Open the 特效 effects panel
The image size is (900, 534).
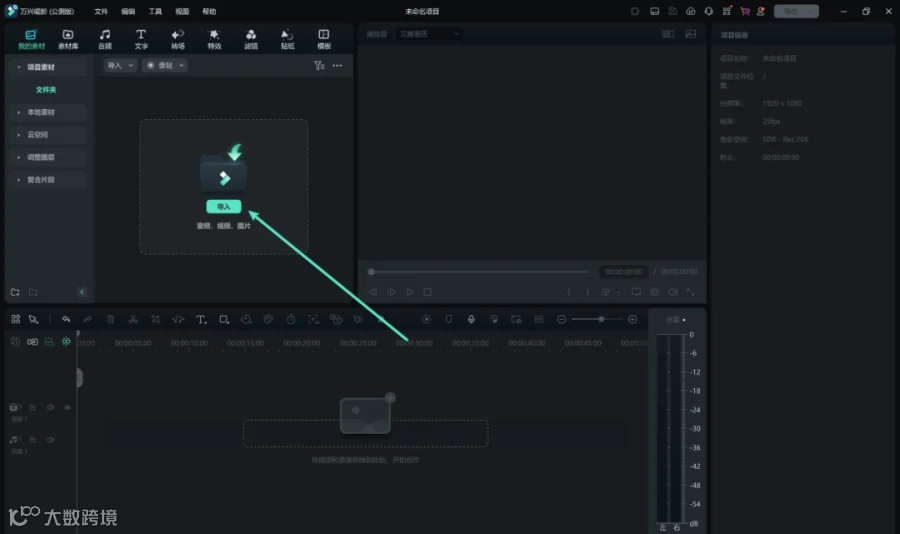point(214,39)
